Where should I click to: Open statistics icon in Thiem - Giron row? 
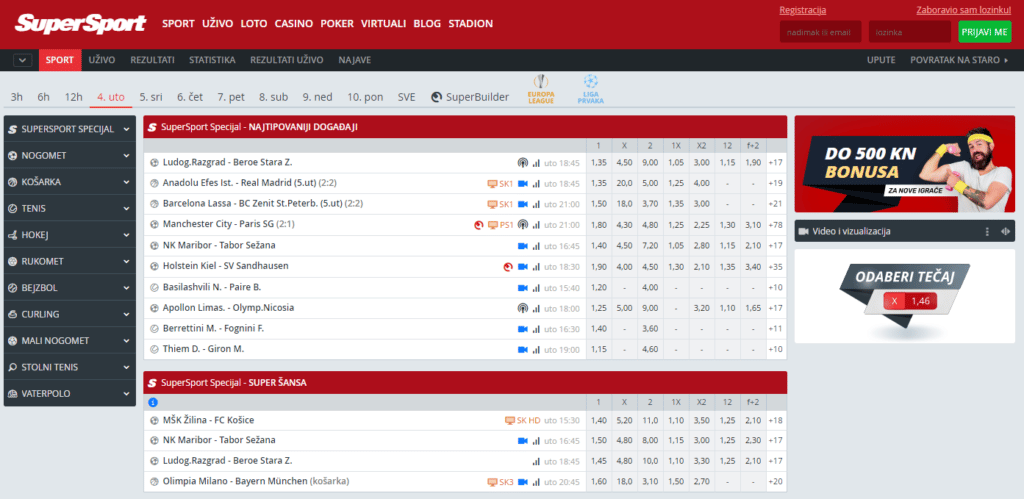536,349
